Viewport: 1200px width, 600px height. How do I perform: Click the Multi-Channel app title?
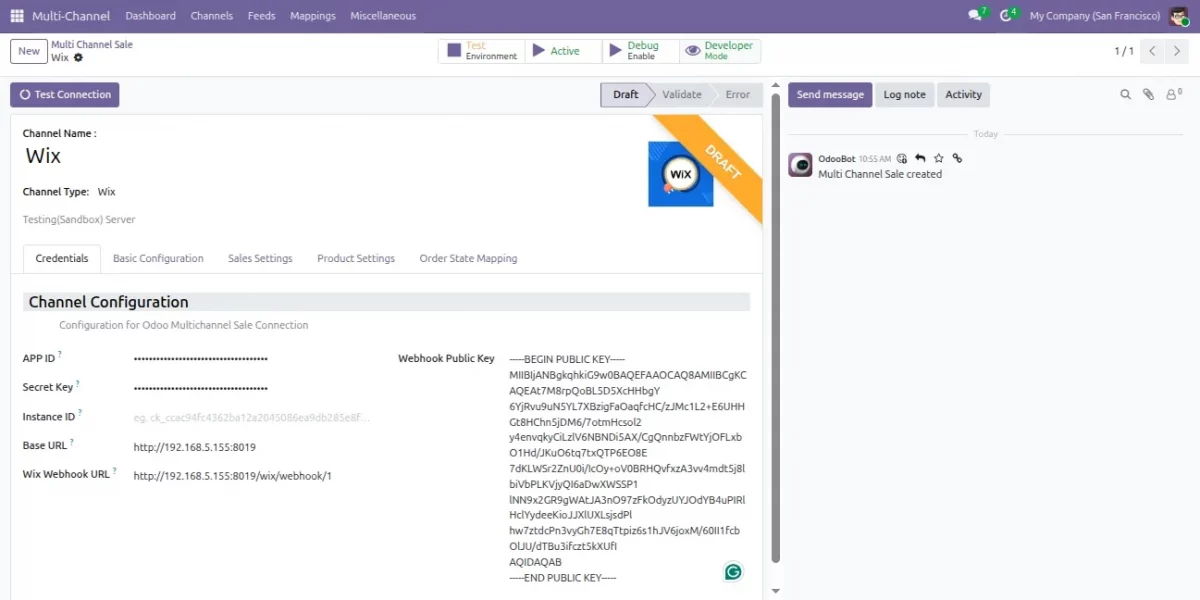pos(72,16)
